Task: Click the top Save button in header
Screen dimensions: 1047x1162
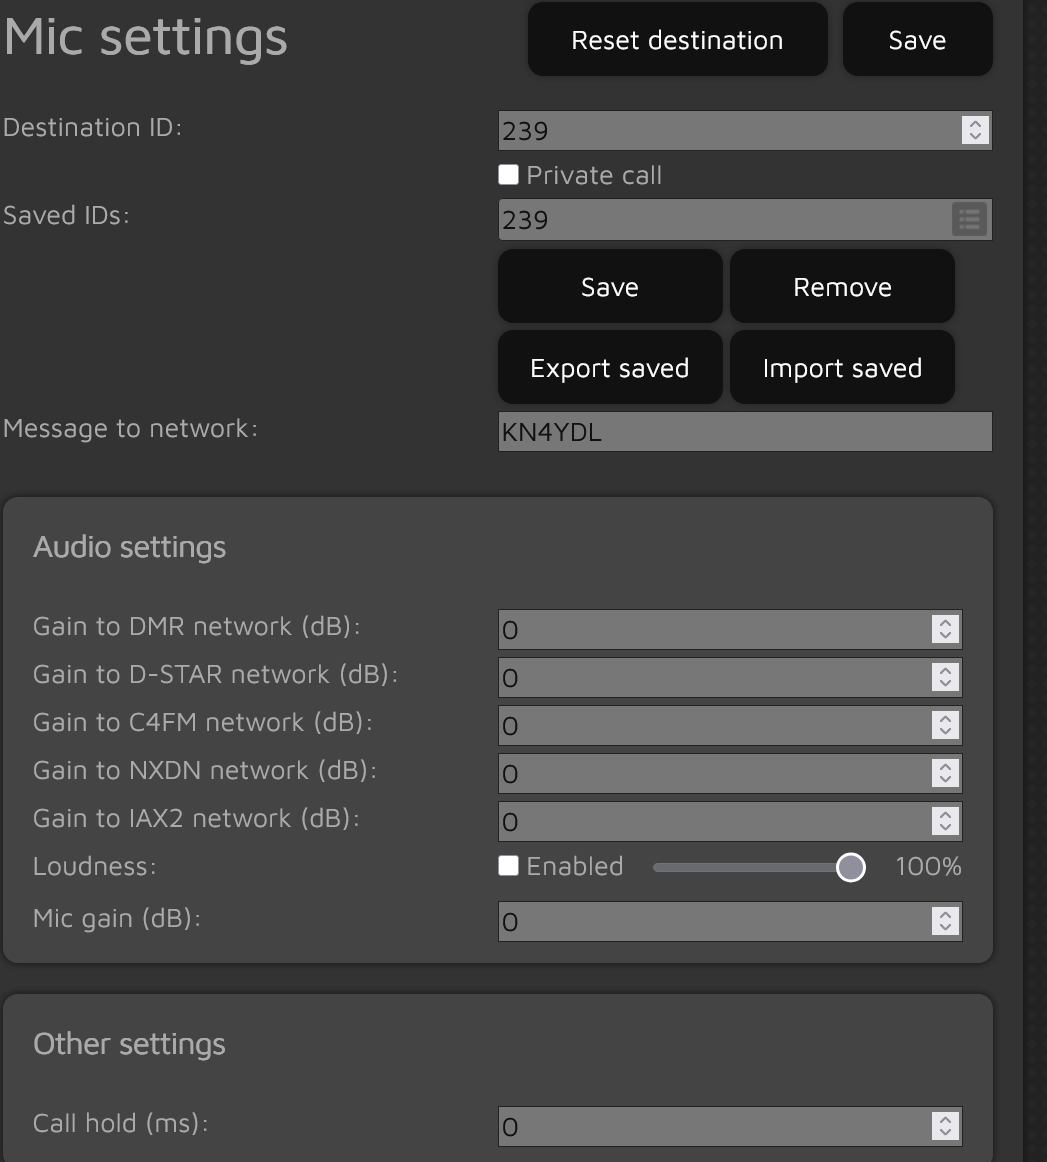Action: (x=917, y=40)
